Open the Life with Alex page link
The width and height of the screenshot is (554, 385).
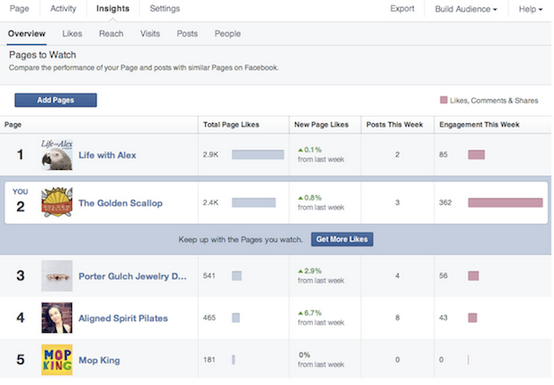(107, 155)
